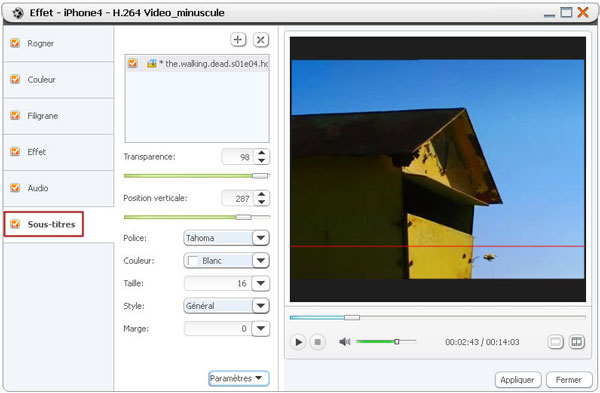Click the subtitle file type icon
Screen dimensions: 600x393
point(152,64)
